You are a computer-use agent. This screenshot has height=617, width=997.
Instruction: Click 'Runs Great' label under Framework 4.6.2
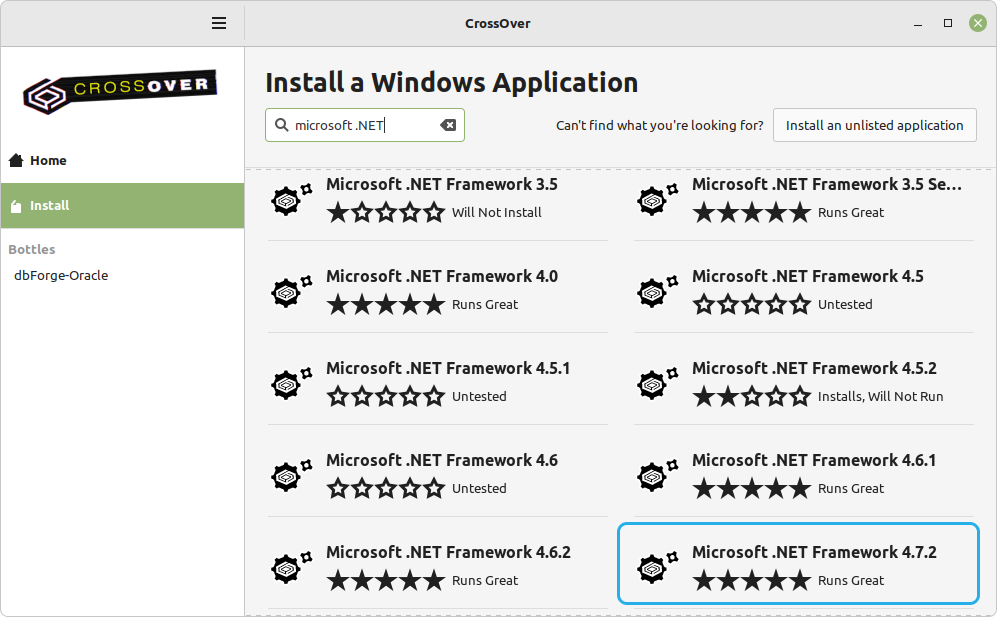pos(485,581)
